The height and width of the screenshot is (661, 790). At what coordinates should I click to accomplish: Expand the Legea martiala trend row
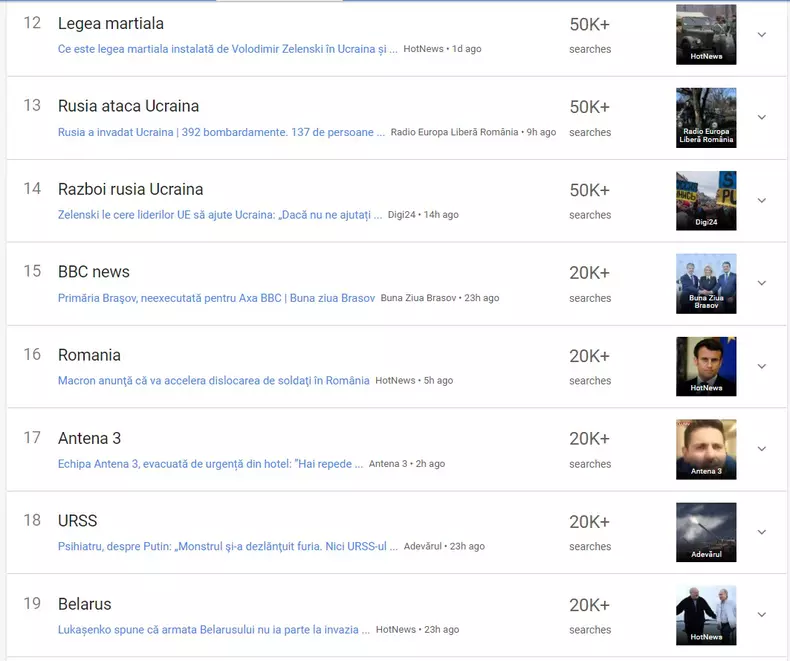pyautogui.click(x=762, y=35)
